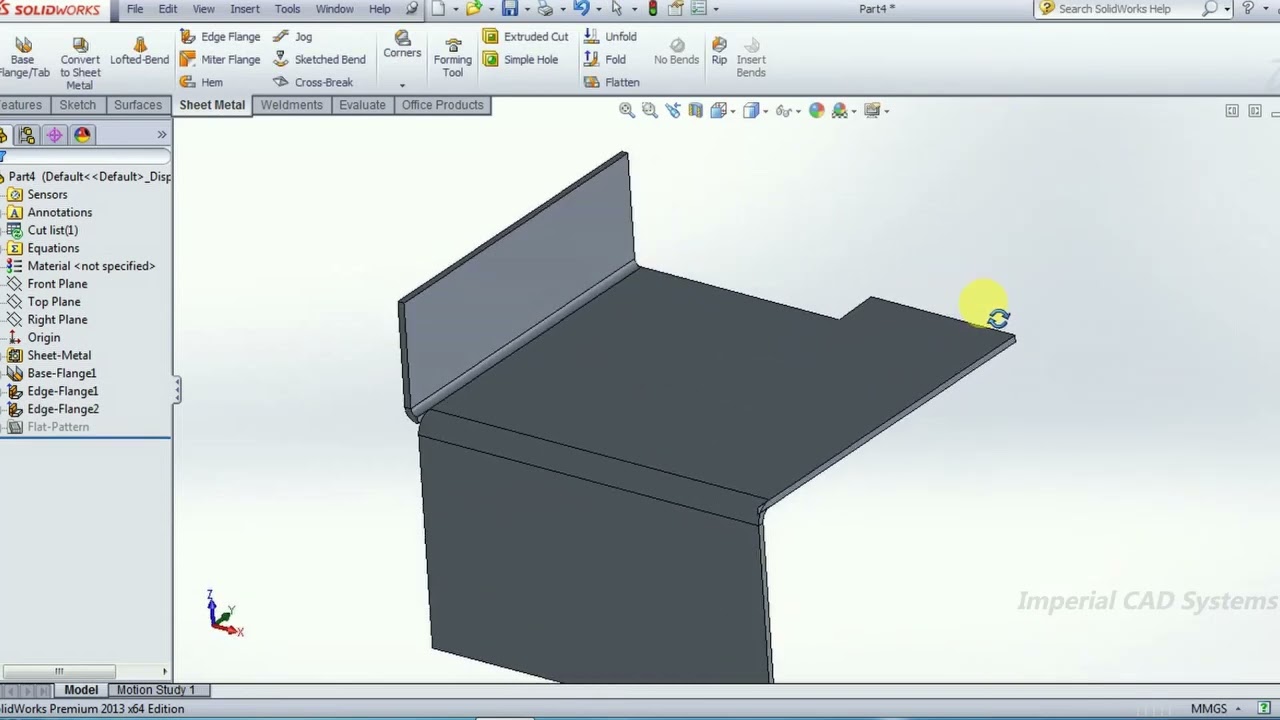Click the Zoom to Area icon
This screenshot has width=1280, height=720.
click(x=650, y=110)
